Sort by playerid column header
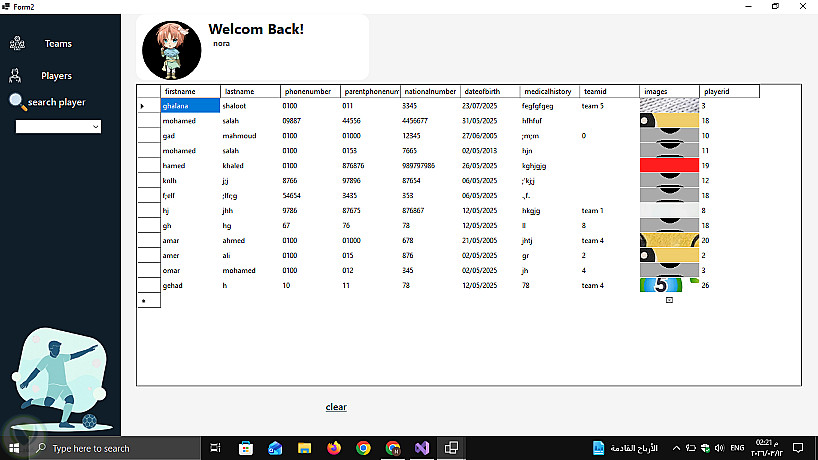 coord(729,91)
